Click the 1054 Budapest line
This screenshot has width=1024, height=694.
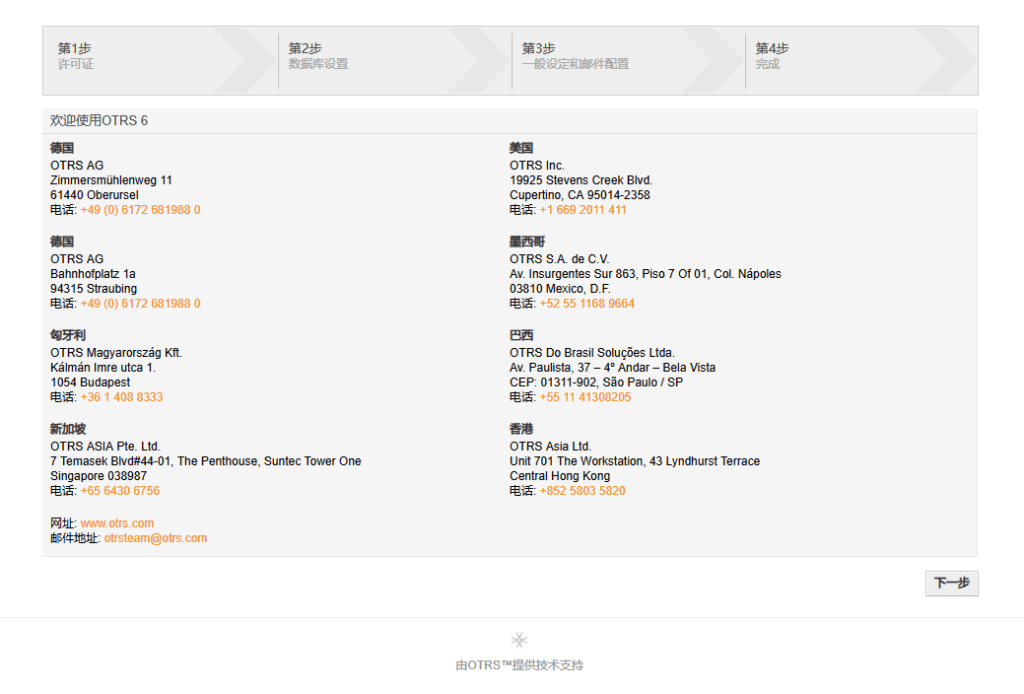click(x=90, y=383)
